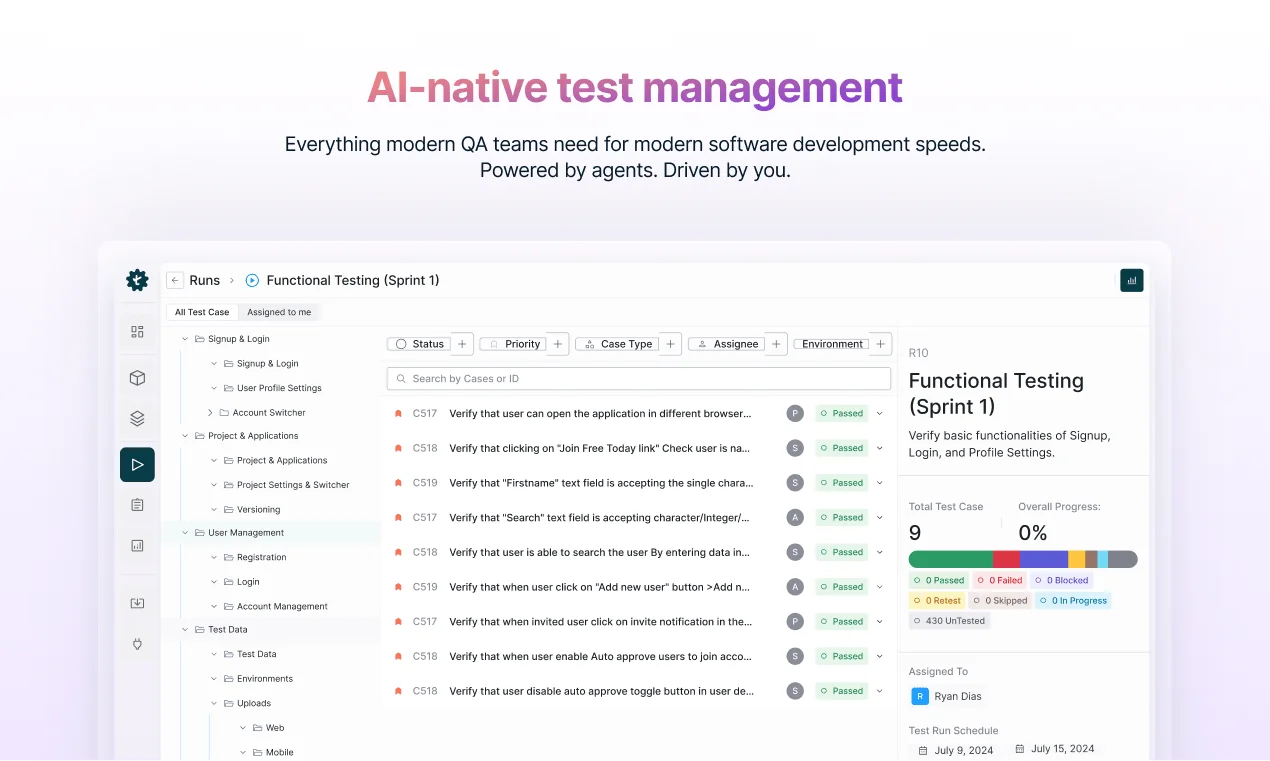1270x761 pixels.
Task: Click end chevron on 'invite notification' row
Action: [x=880, y=621]
